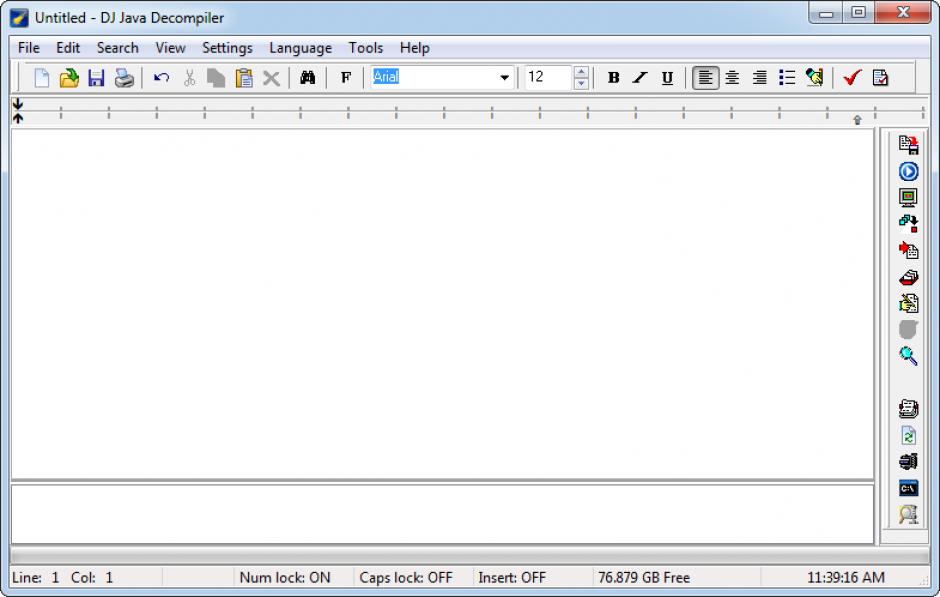This screenshot has width=940, height=597.
Task: Click the font size field showing 12
Action: coord(548,78)
